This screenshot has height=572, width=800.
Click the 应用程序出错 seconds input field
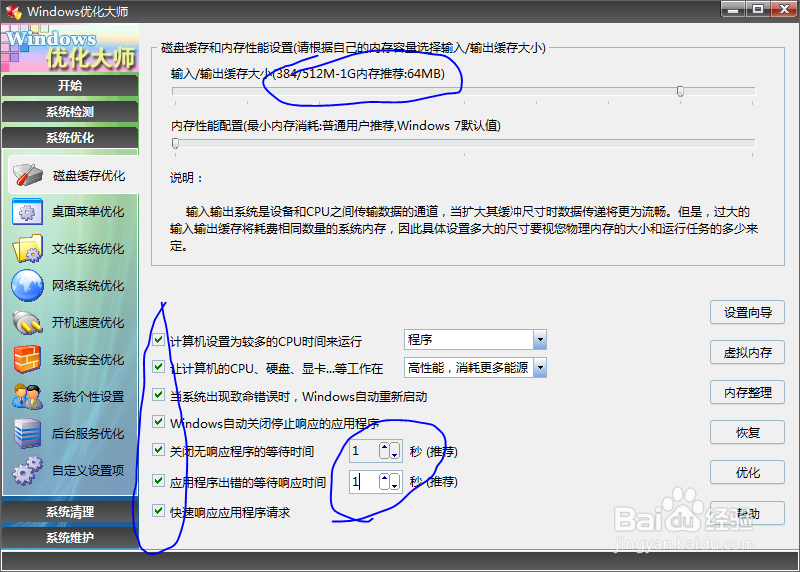click(364, 481)
